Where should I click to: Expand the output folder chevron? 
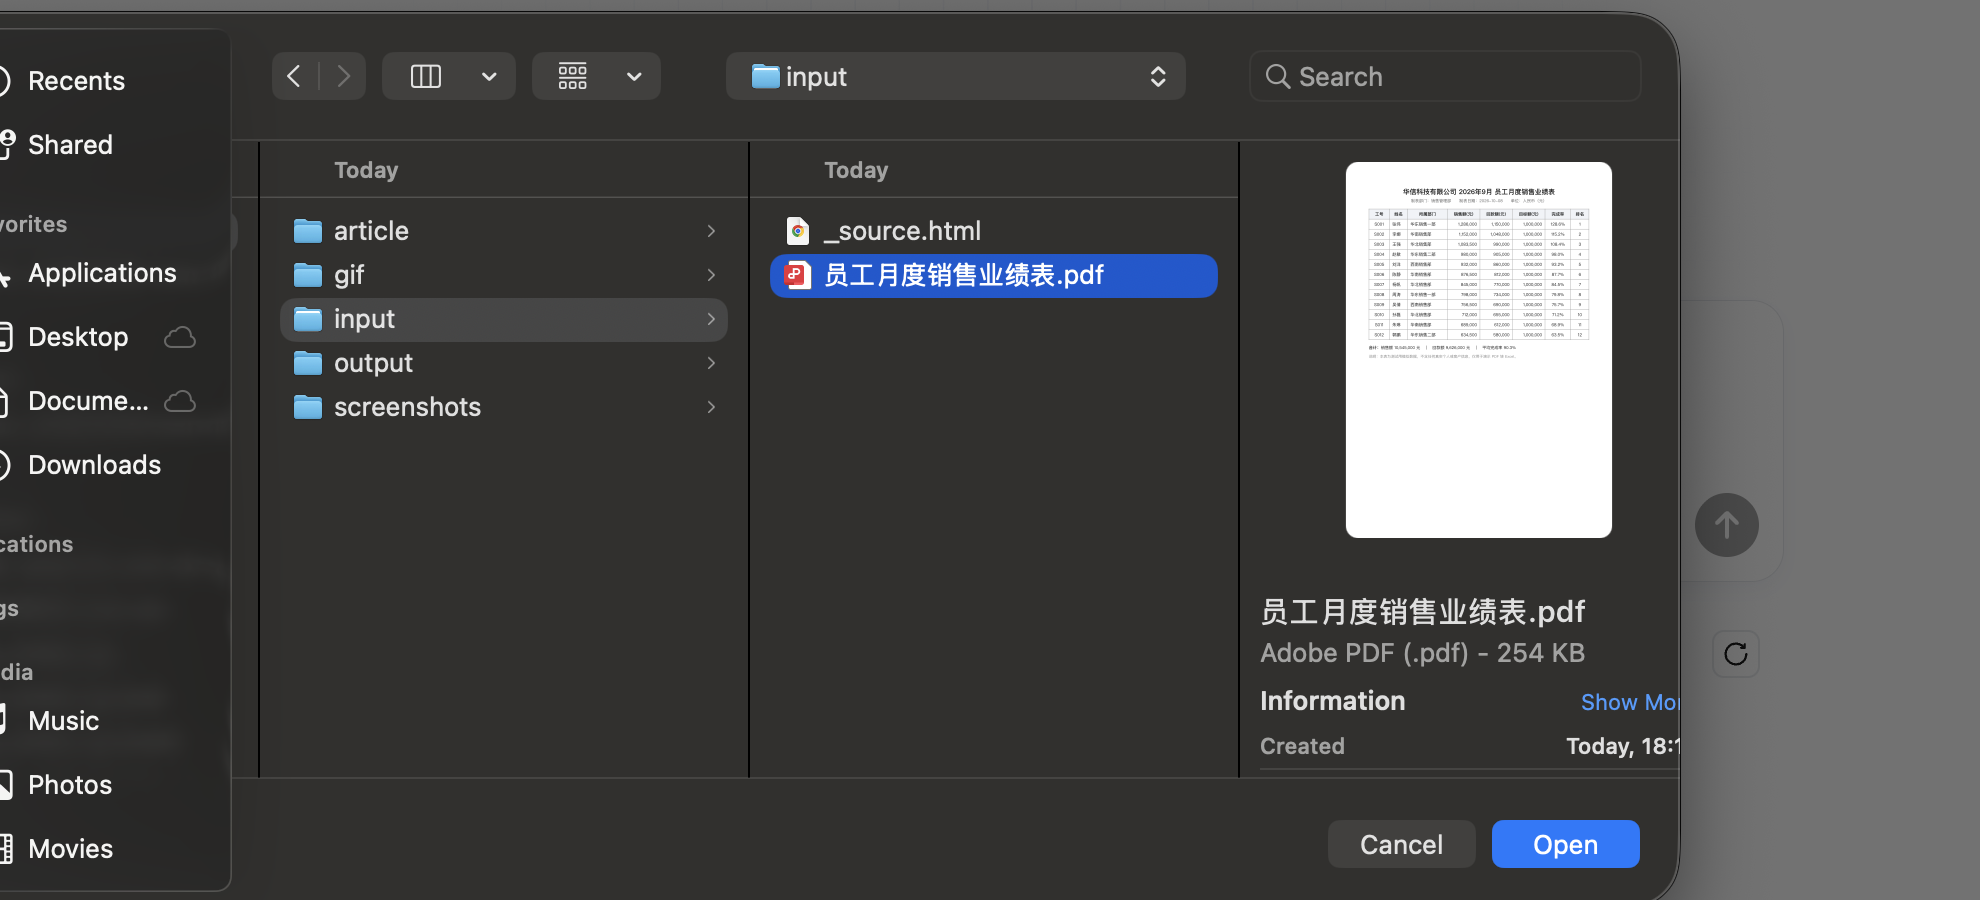tap(711, 363)
